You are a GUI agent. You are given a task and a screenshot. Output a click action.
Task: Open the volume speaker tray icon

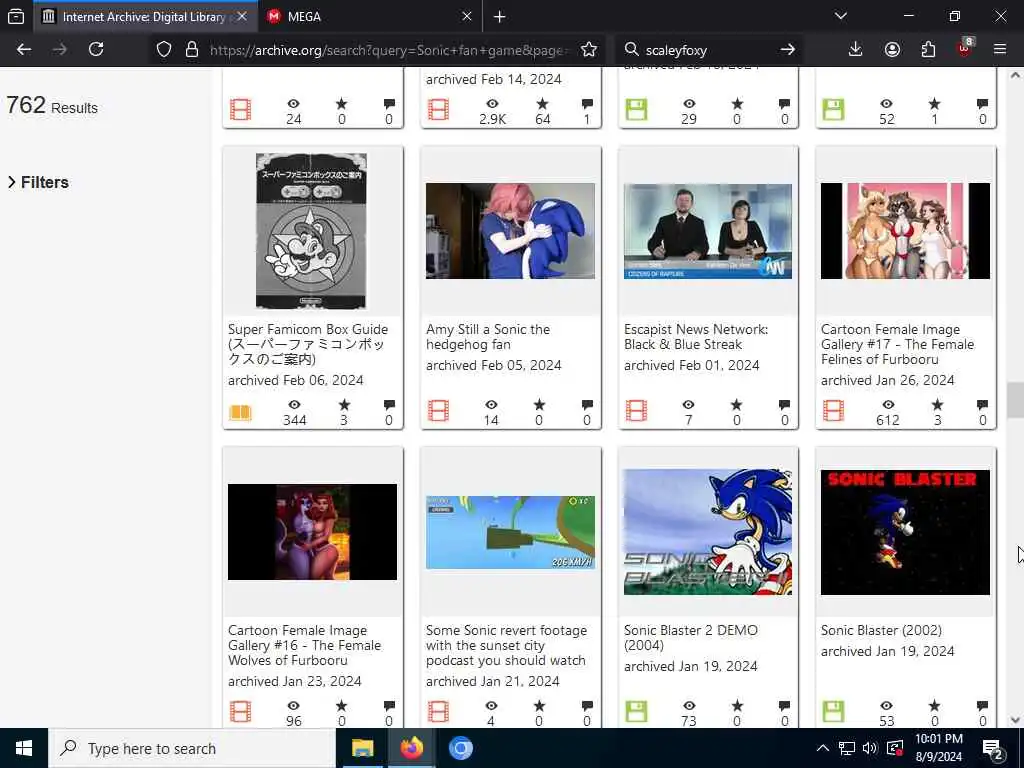click(x=870, y=748)
